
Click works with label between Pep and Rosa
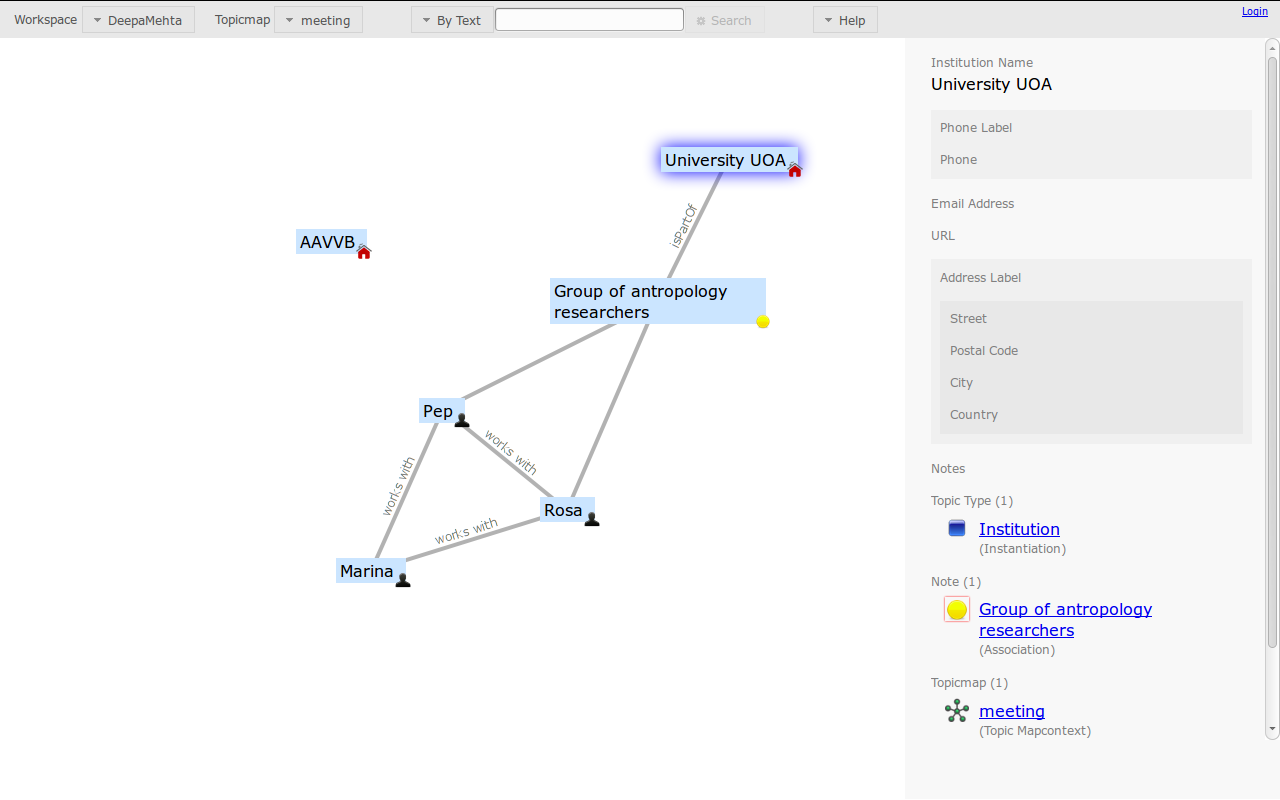(511, 453)
